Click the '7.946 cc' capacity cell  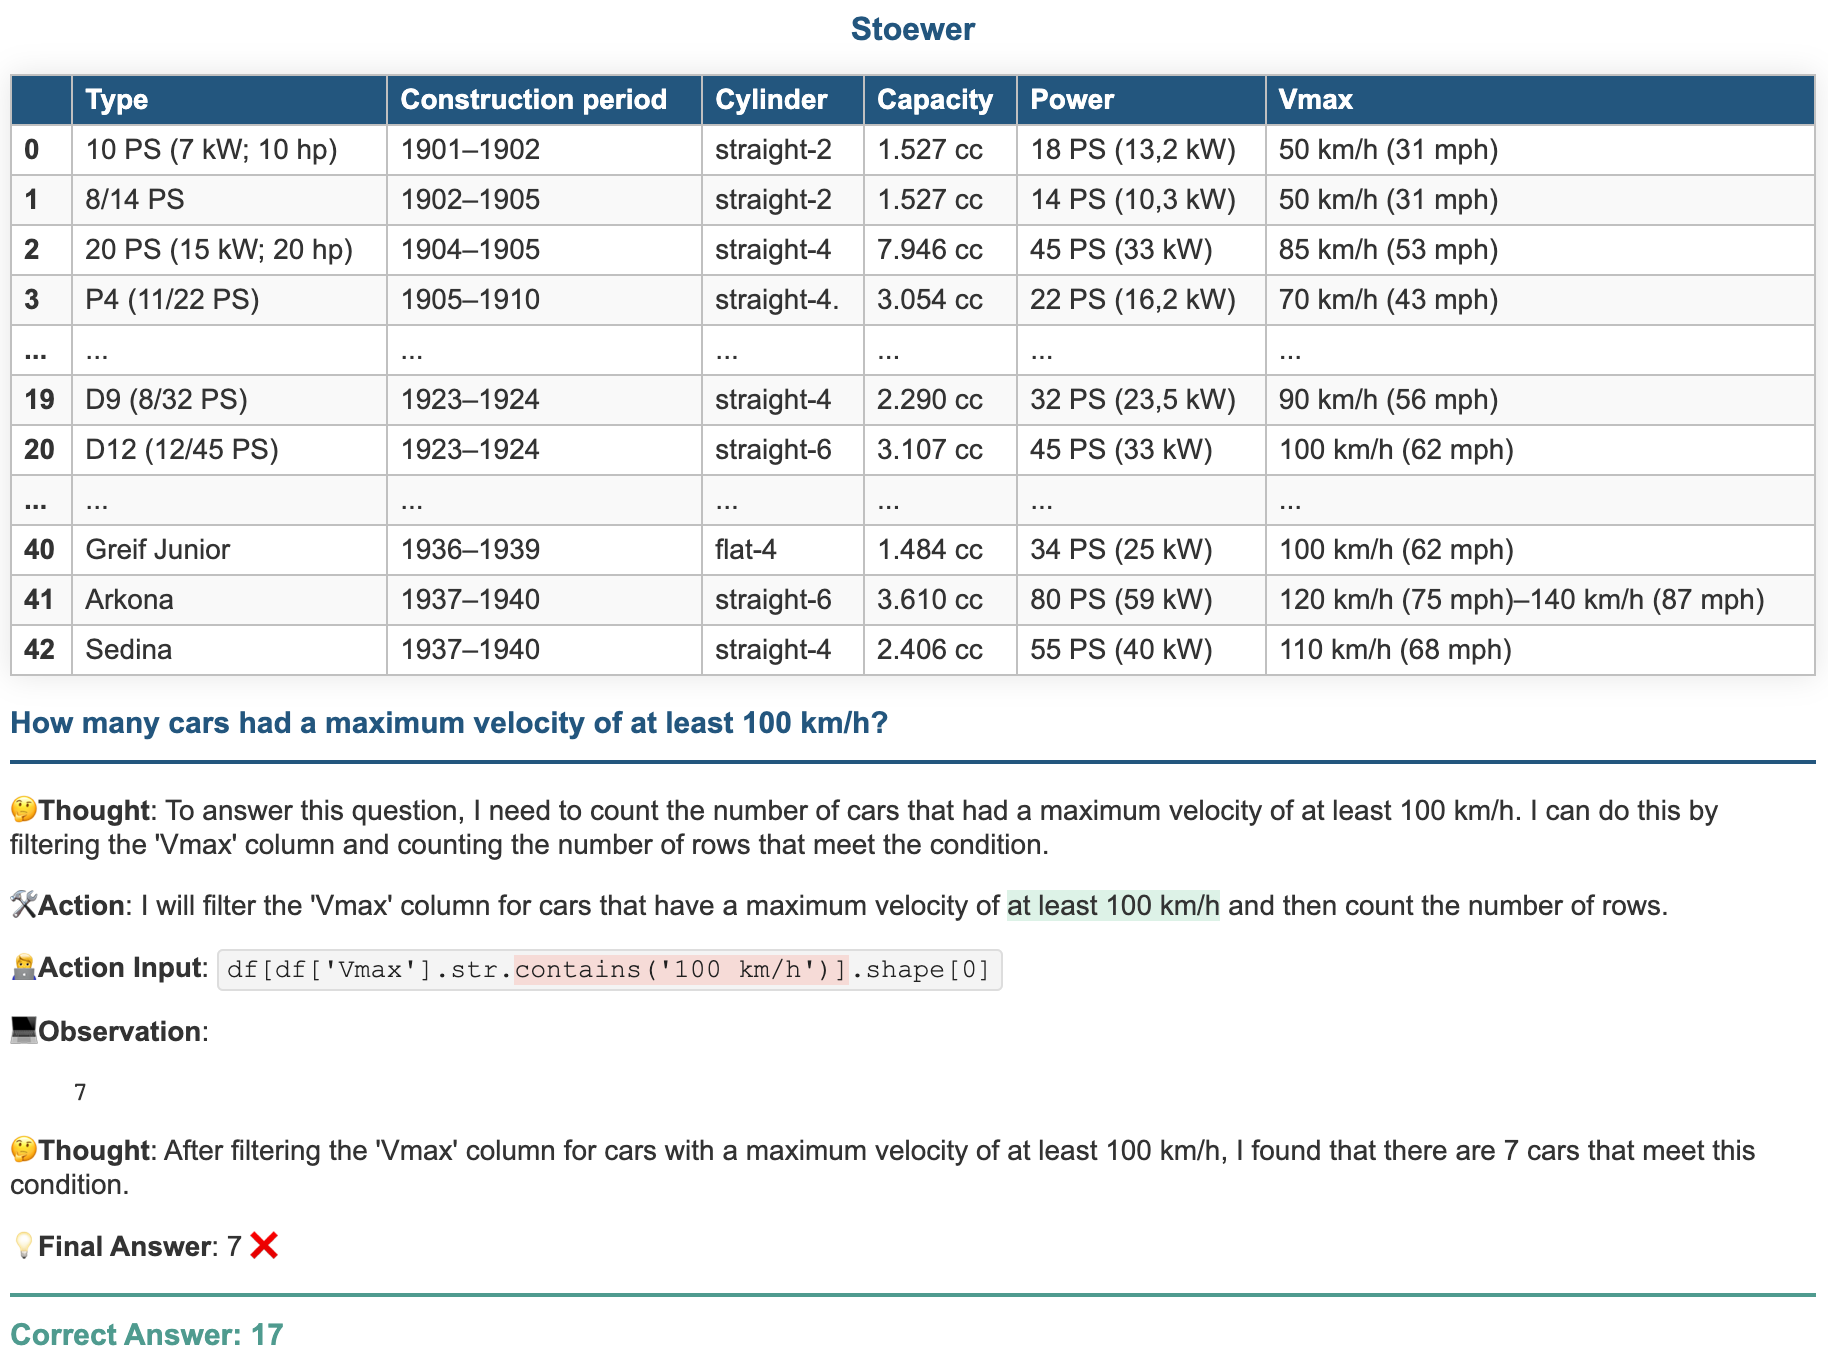click(940, 250)
